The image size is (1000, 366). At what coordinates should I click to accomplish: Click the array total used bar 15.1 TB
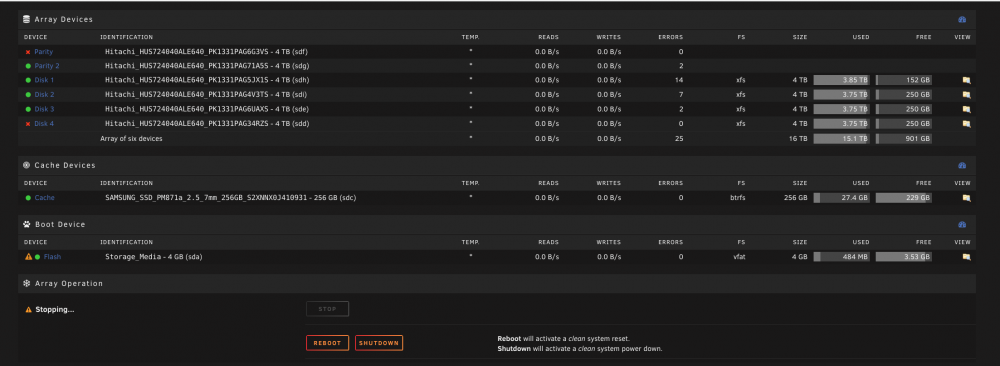[842, 138]
